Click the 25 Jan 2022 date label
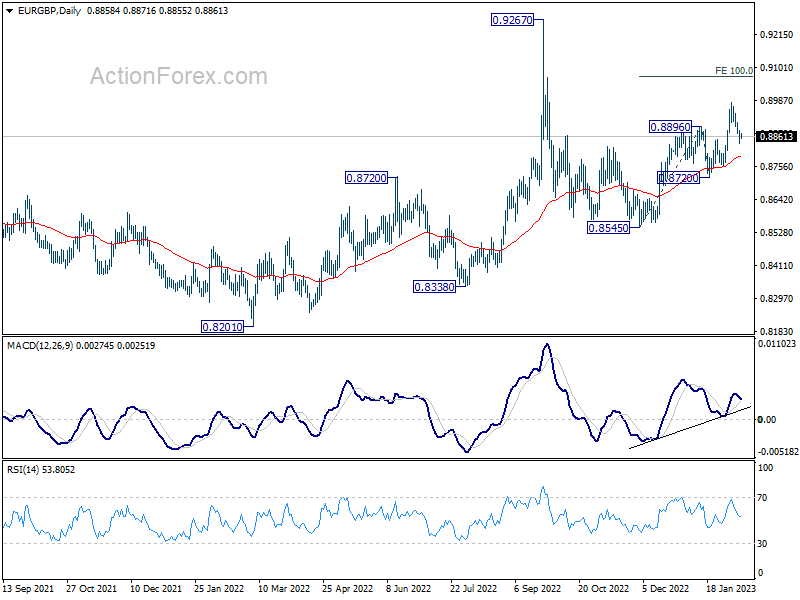Viewport: 800px width, 600px height. point(219,588)
